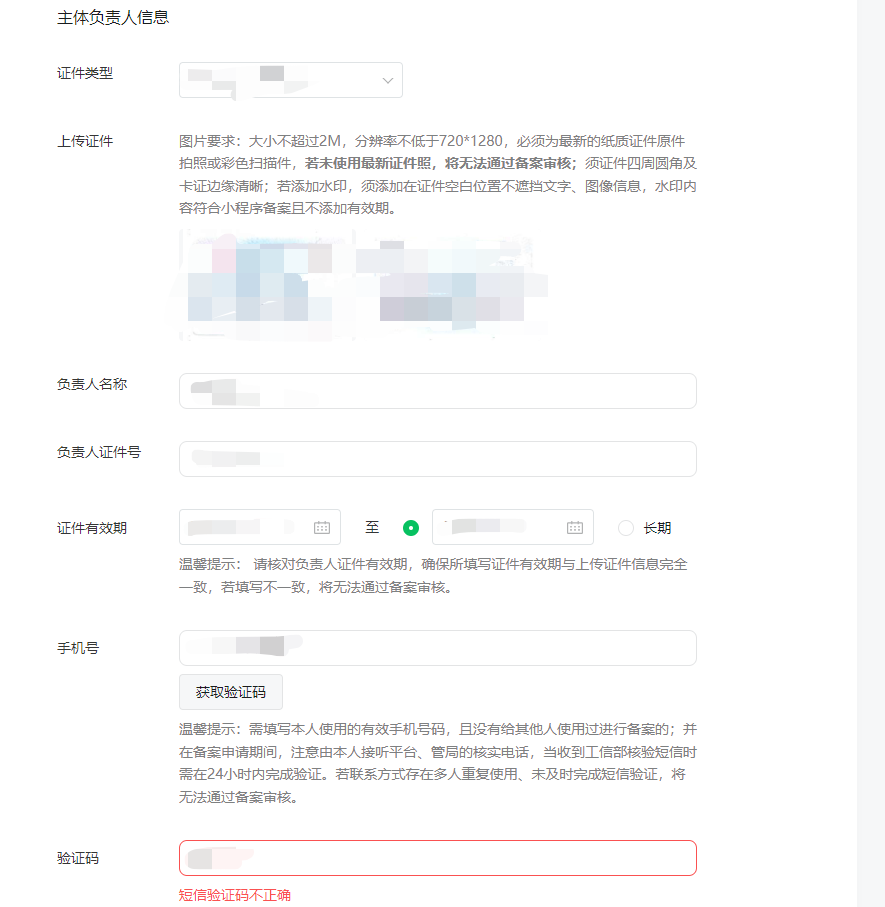This screenshot has width=885, height=907.
Task: Open the 证件类型 combo box
Action: [290, 80]
